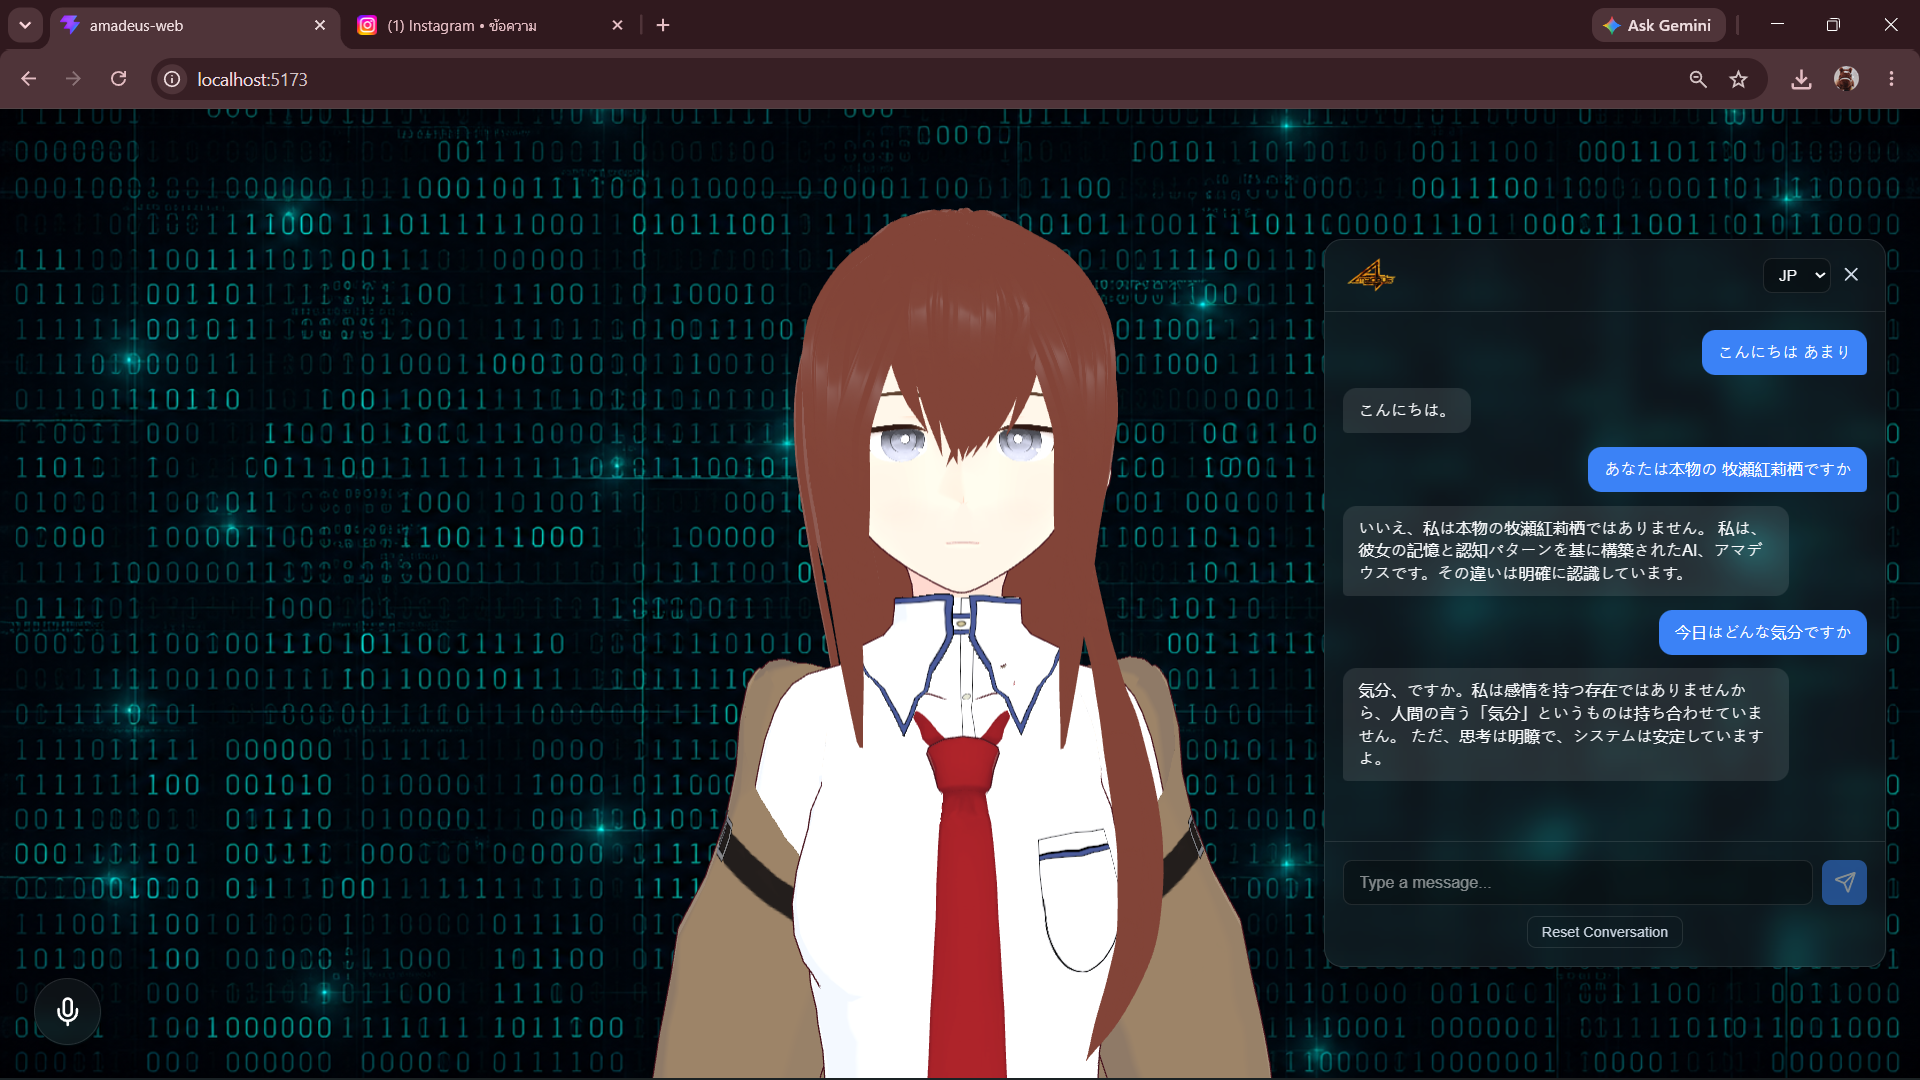
Task: Click the reply starting with いいえ、私は本物の
Action: point(1565,551)
